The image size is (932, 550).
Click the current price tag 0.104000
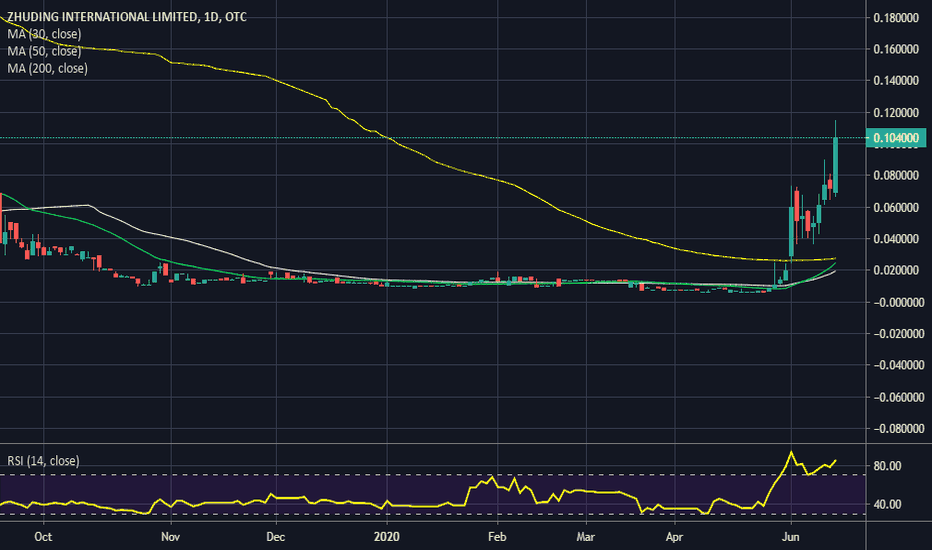896,138
